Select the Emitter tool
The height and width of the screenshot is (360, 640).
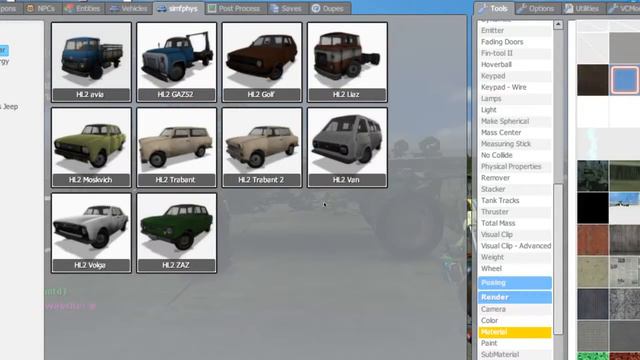tap(515, 31)
